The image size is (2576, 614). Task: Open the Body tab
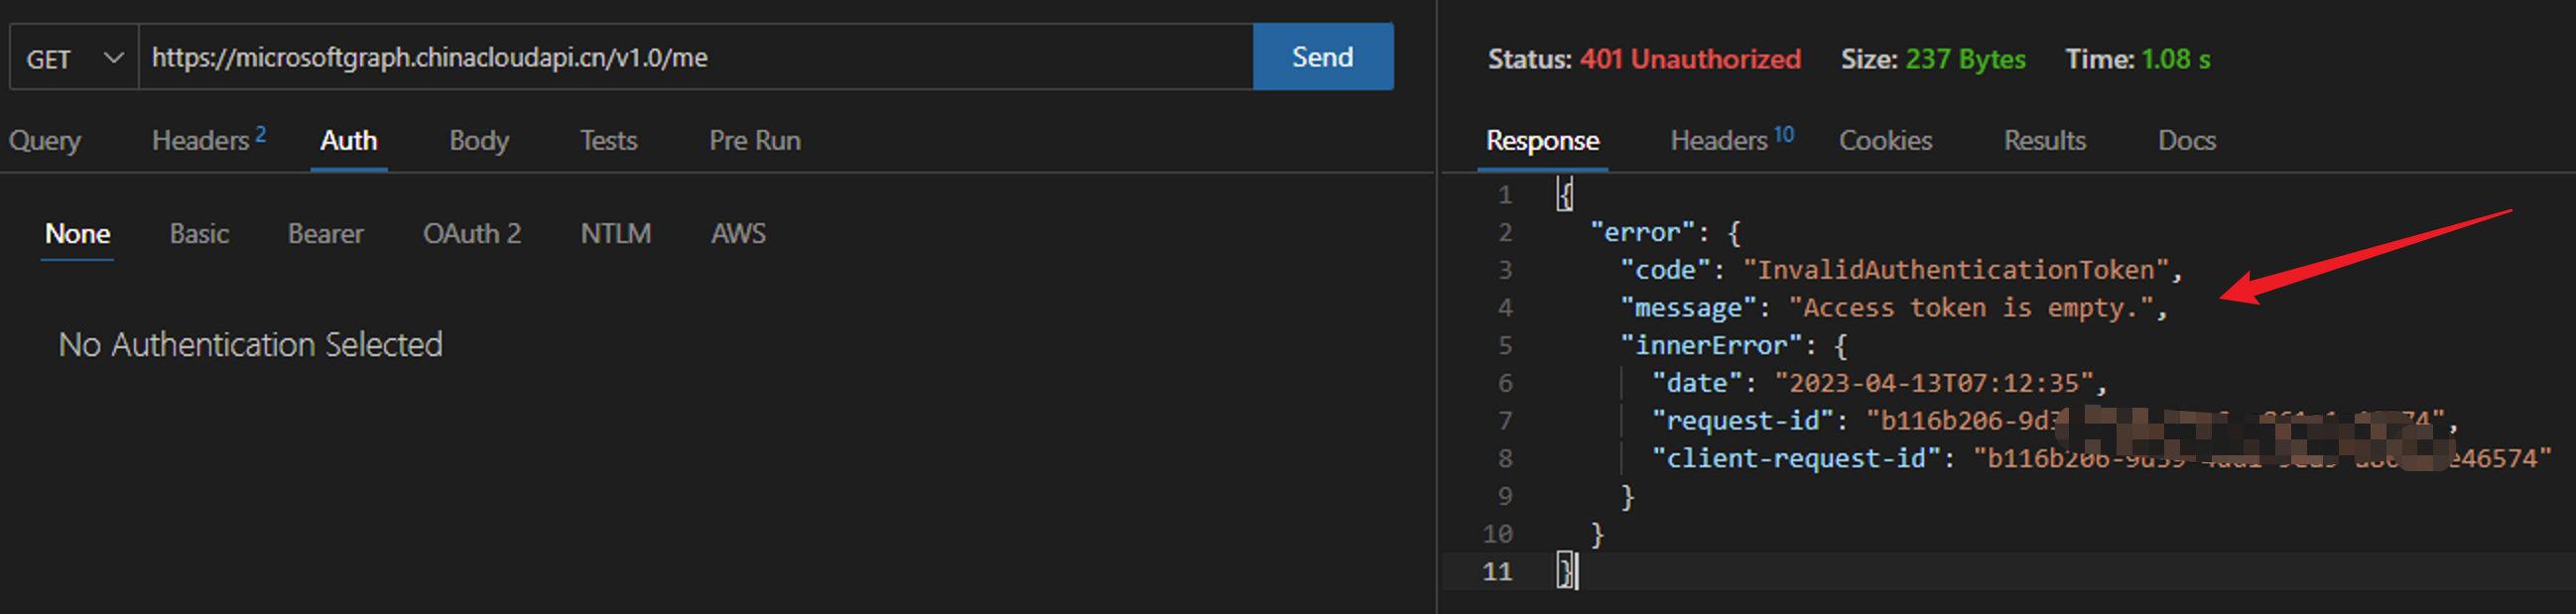(479, 141)
